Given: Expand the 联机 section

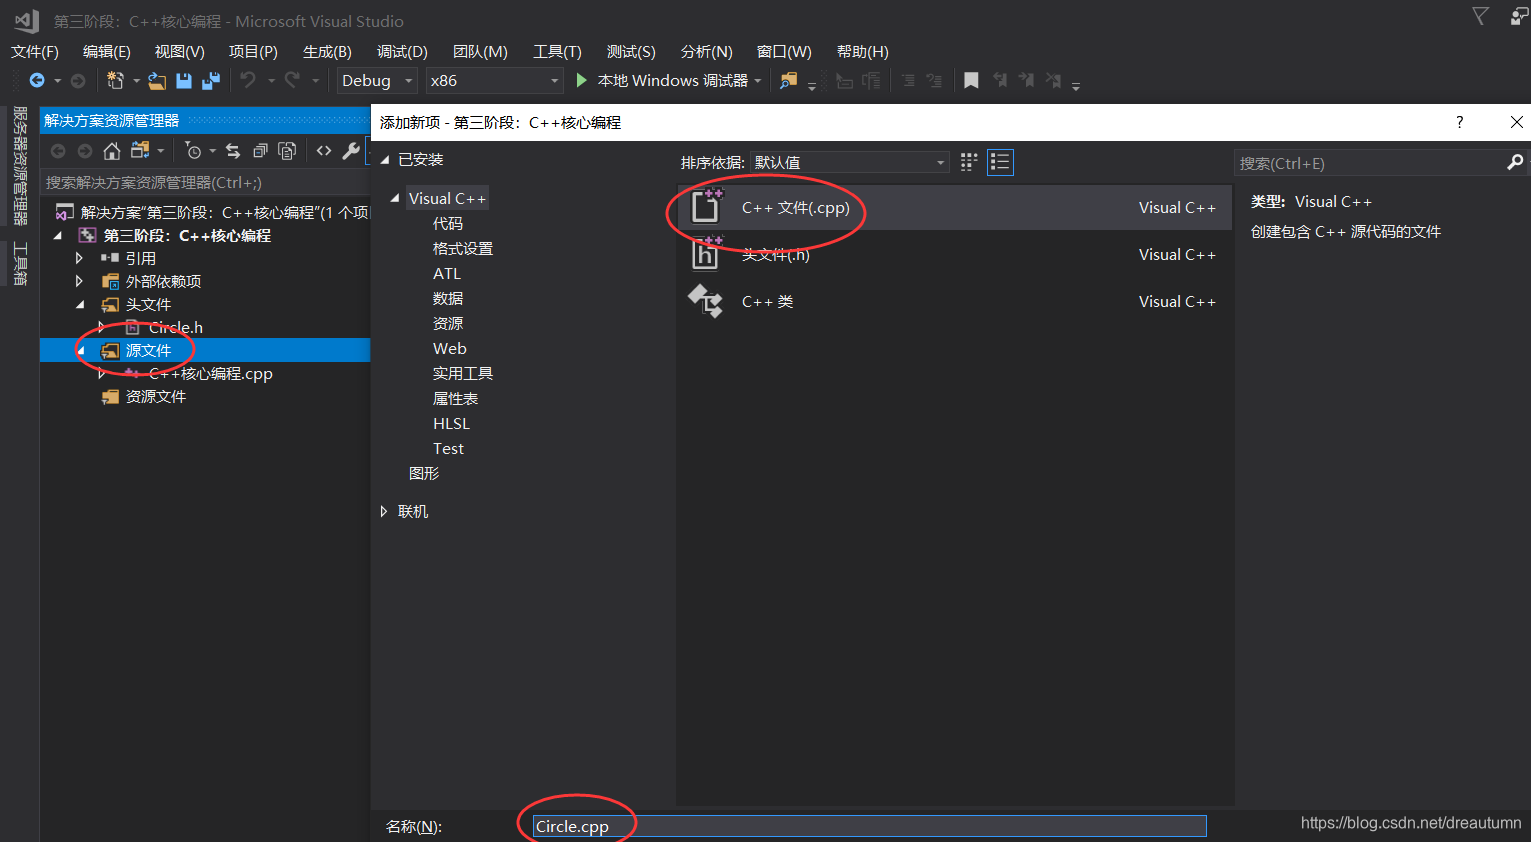Looking at the screenshot, I should click(x=384, y=512).
